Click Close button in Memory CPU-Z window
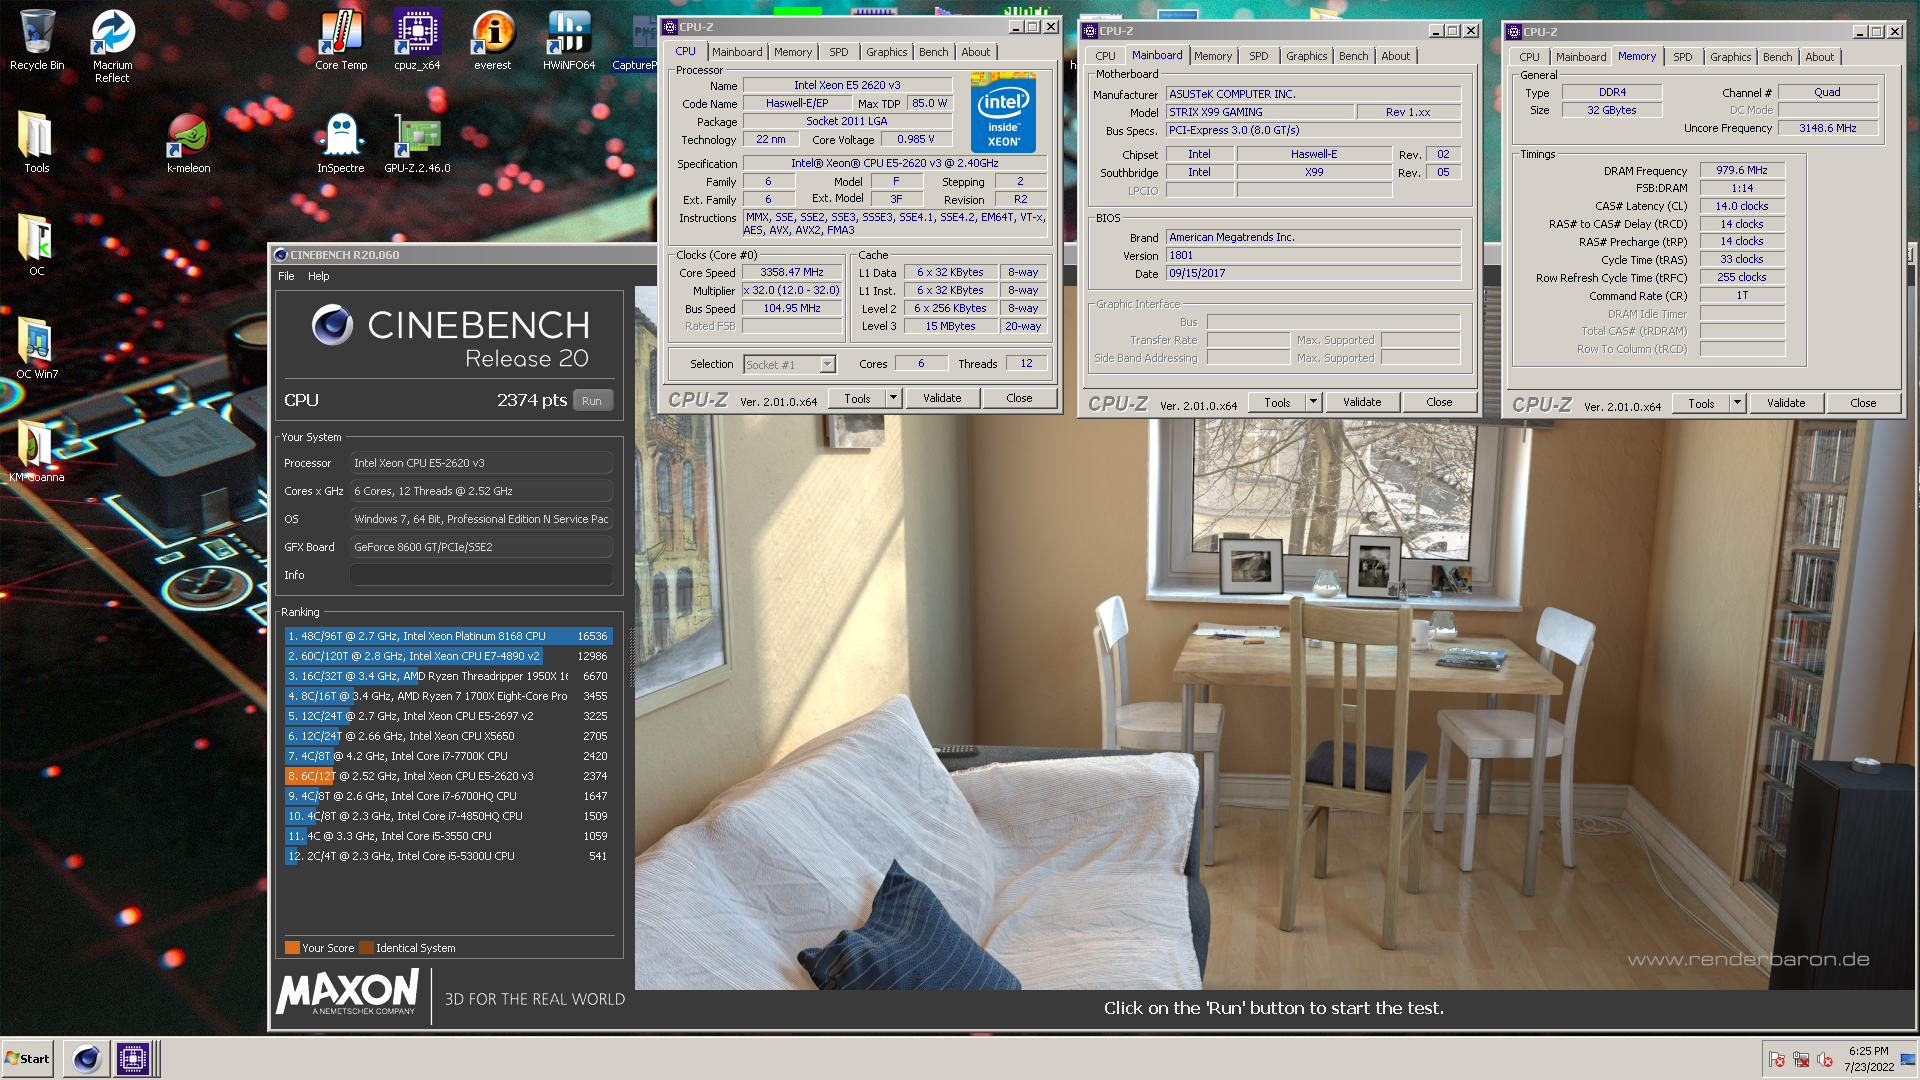Image resolution: width=1920 pixels, height=1080 pixels. (x=1863, y=403)
